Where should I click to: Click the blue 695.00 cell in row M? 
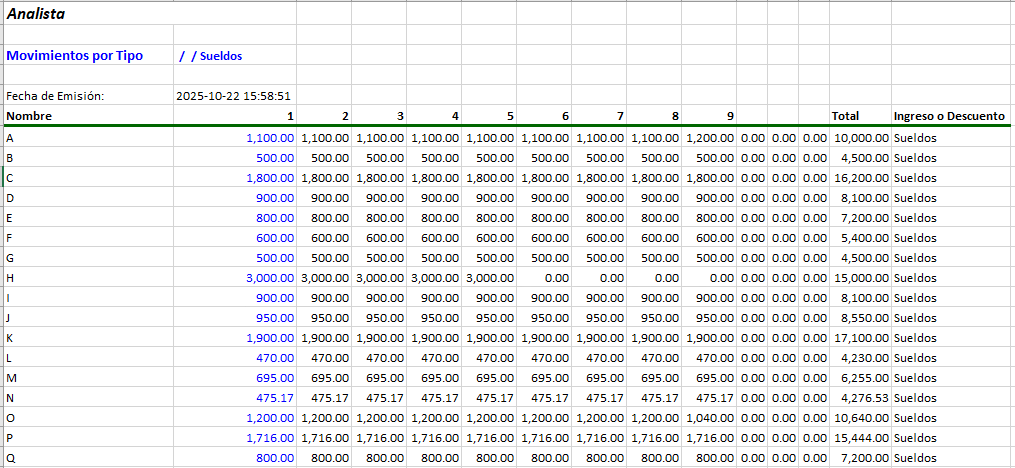tap(276, 378)
